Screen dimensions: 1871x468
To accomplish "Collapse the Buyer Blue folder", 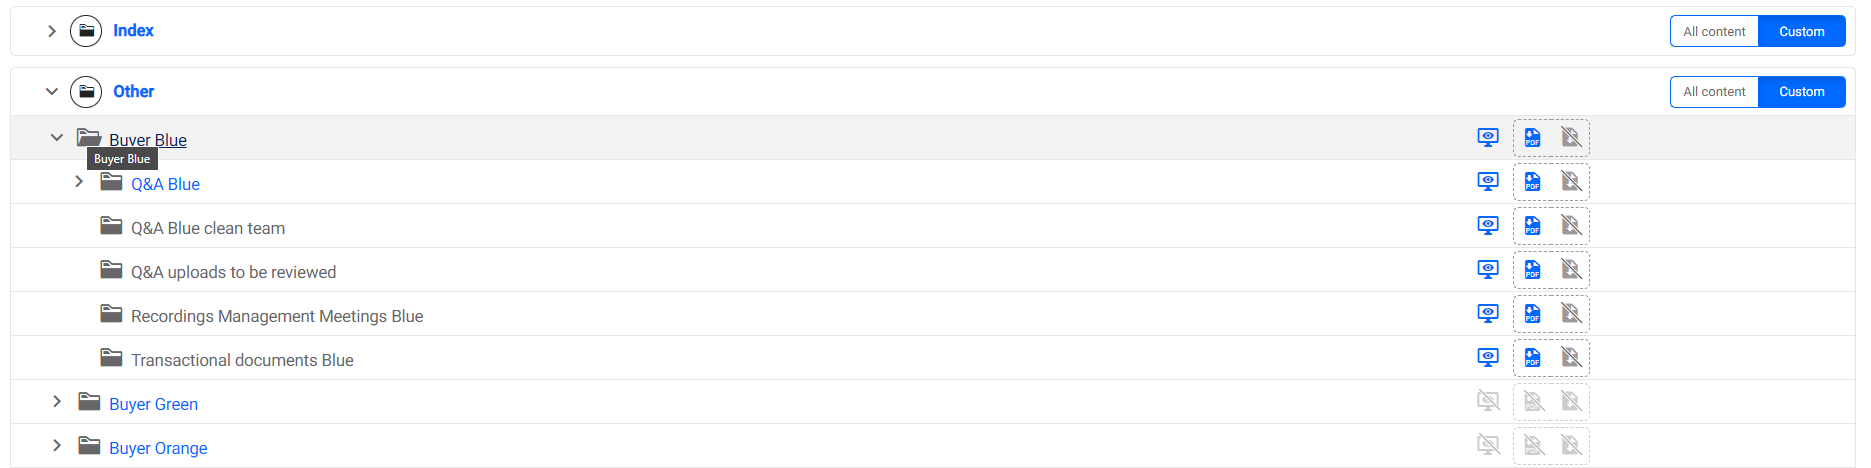I will (x=57, y=138).
